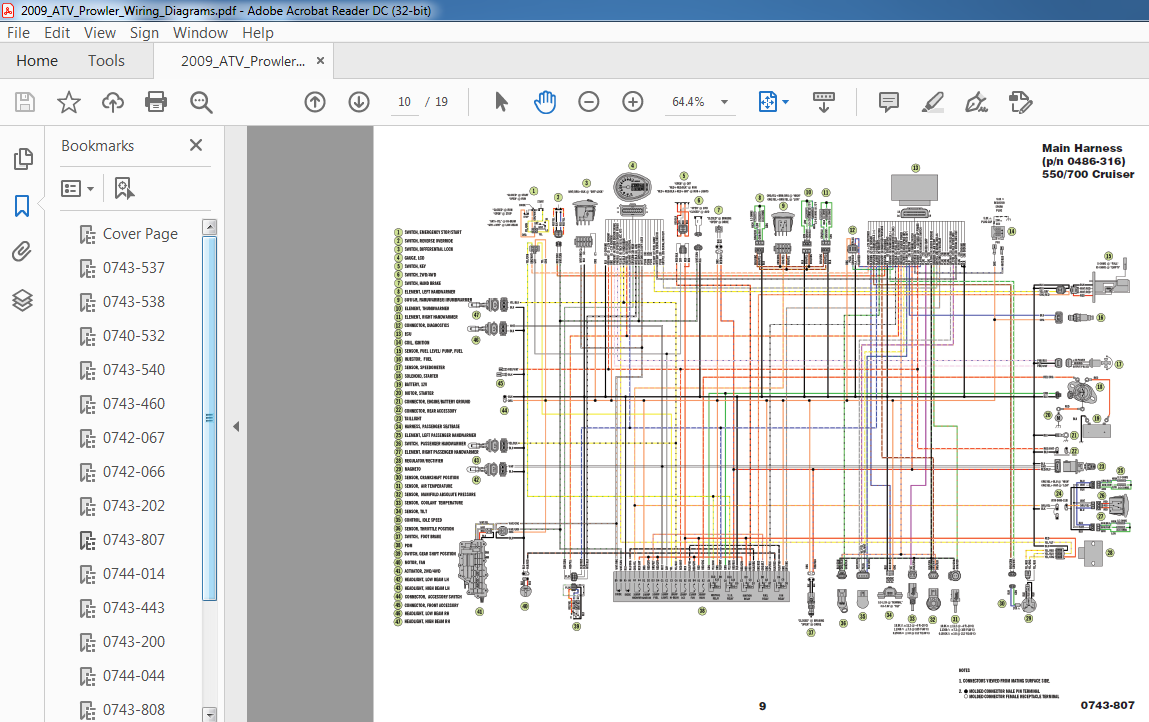Open the File menu
The height and width of the screenshot is (722, 1149).
[18, 33]
